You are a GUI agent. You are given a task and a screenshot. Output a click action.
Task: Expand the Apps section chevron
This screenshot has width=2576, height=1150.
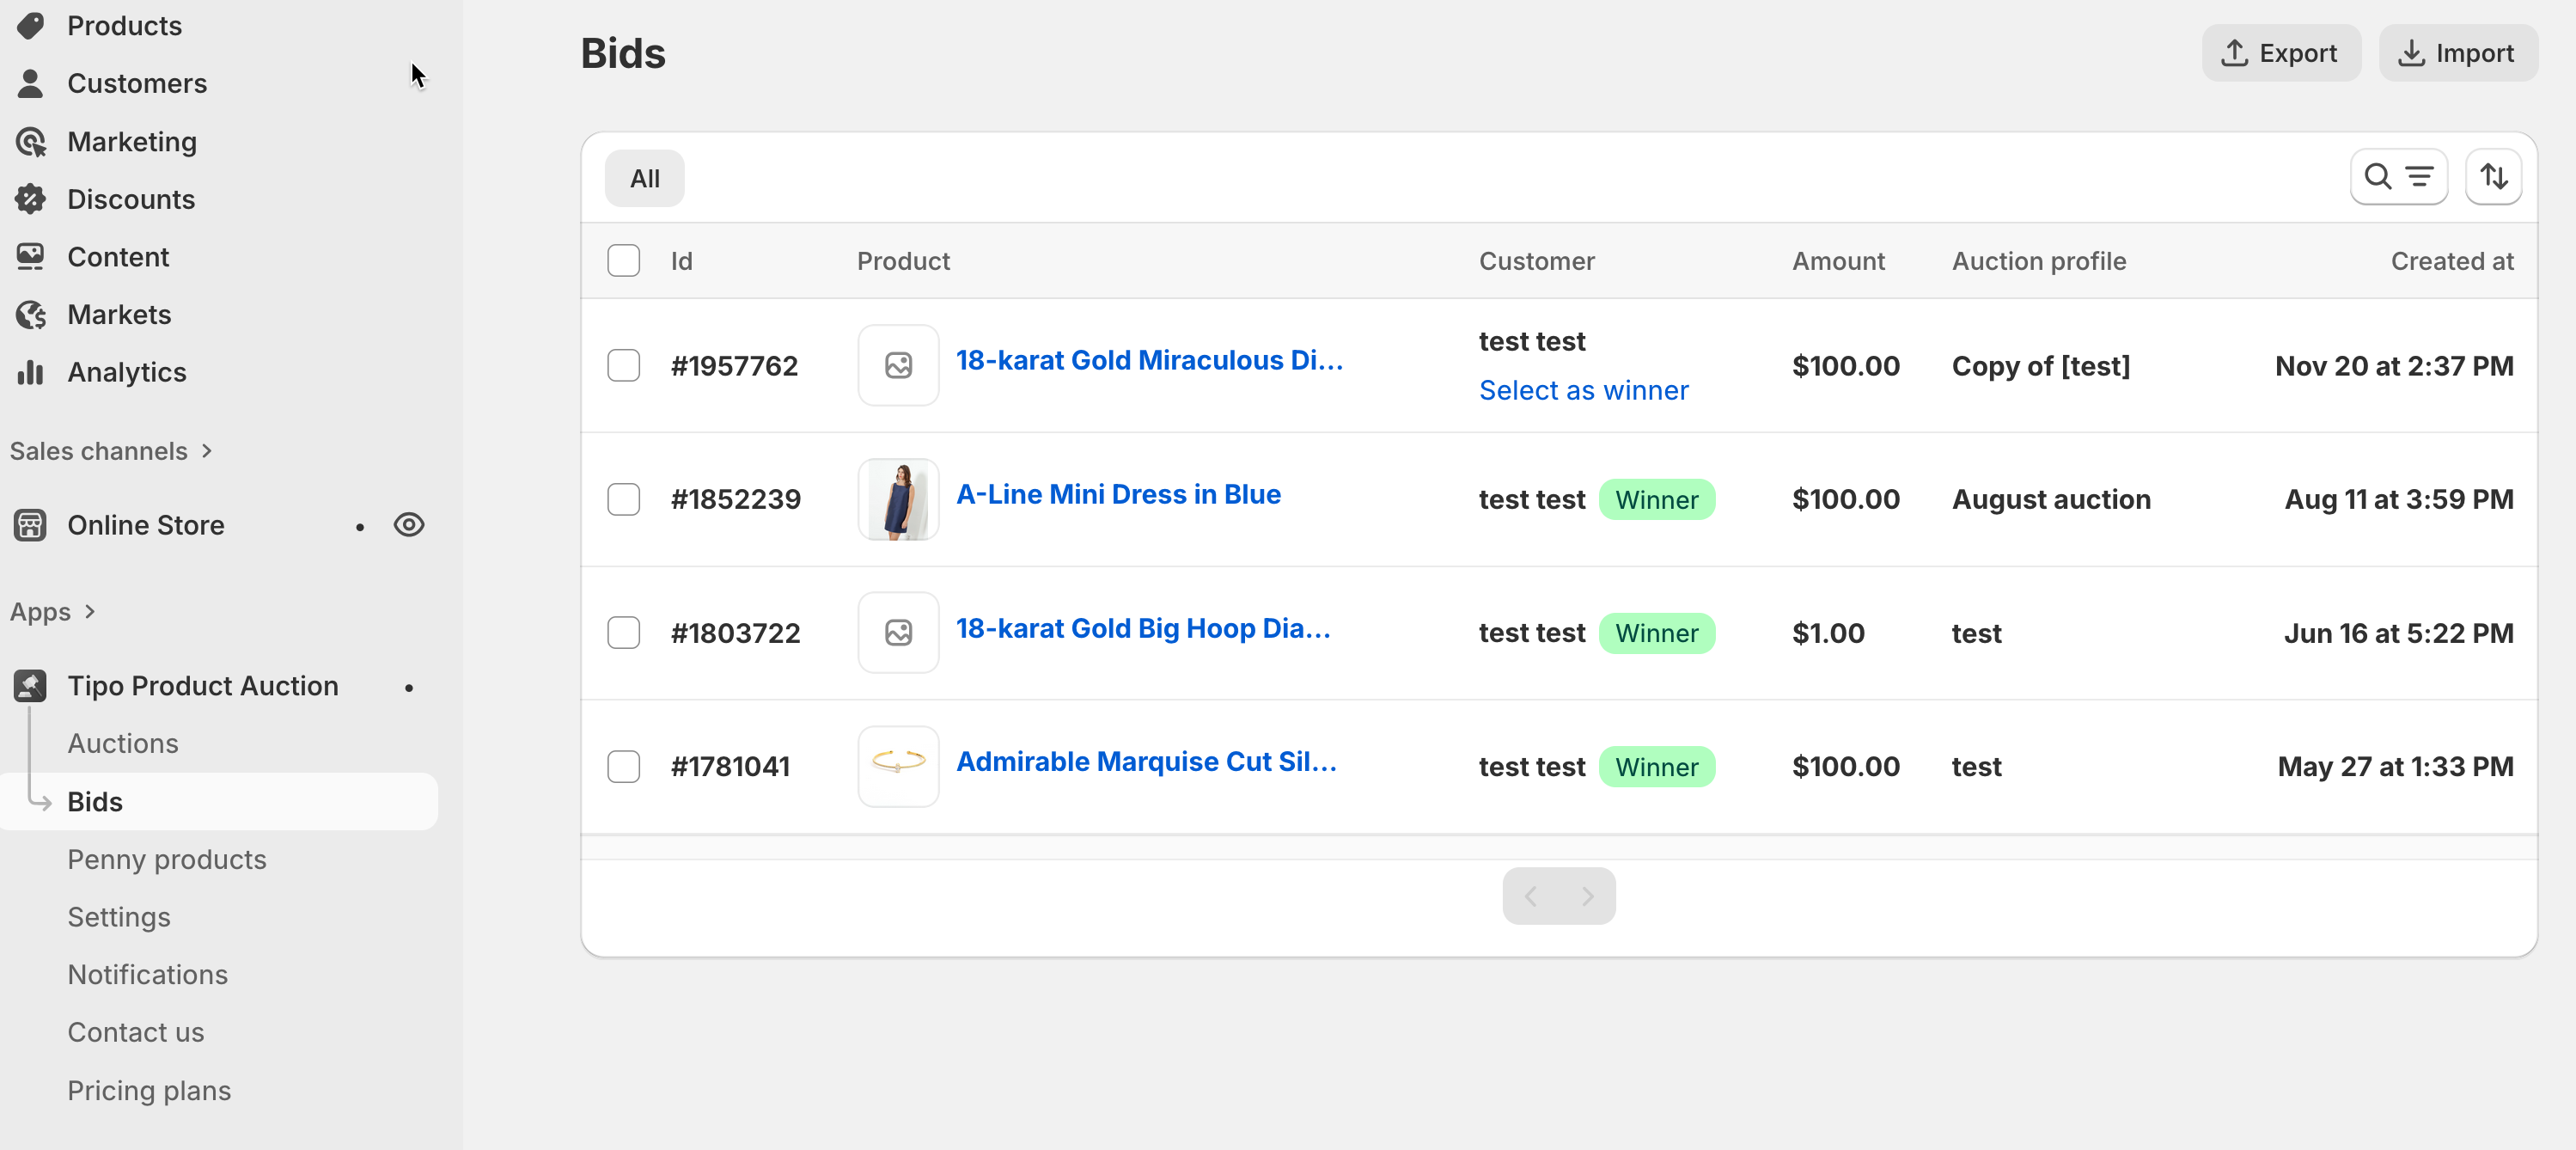click(90, 611)
